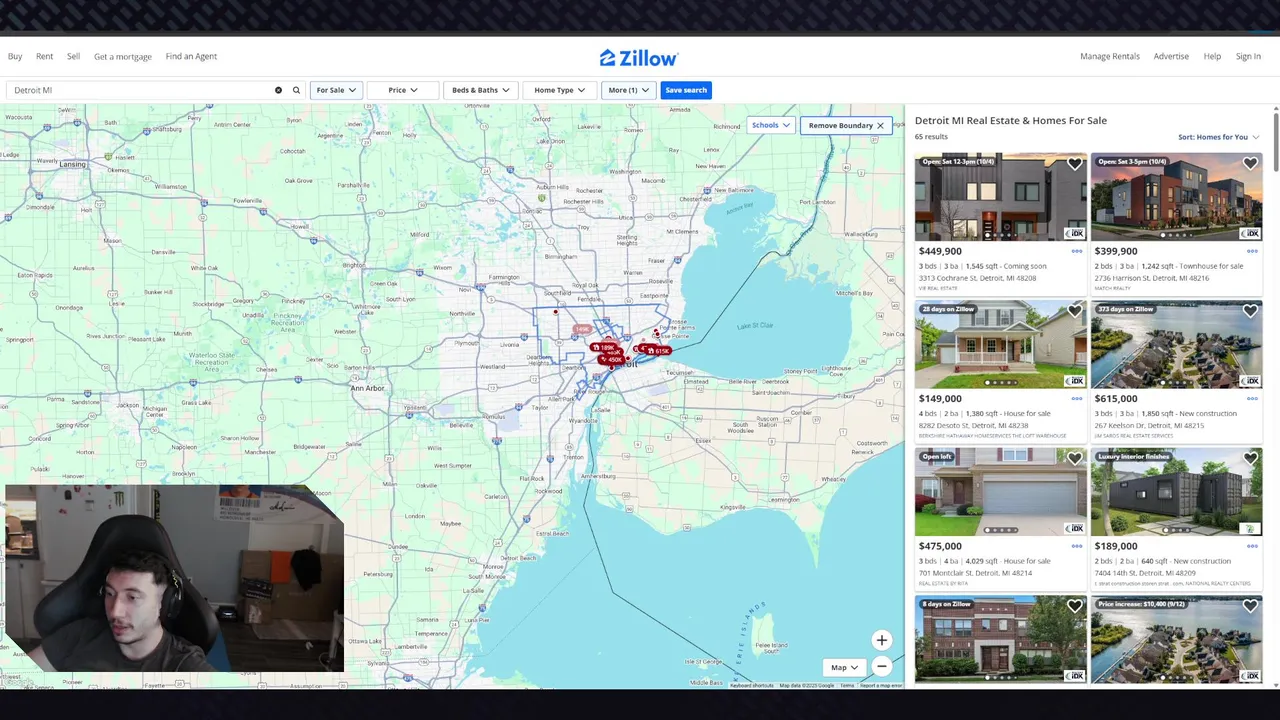Image resolution: width=1280 pixels, height=720 pixels.
Task: Open more options for $615,000 listing
Action: [x=1252, y=398]
